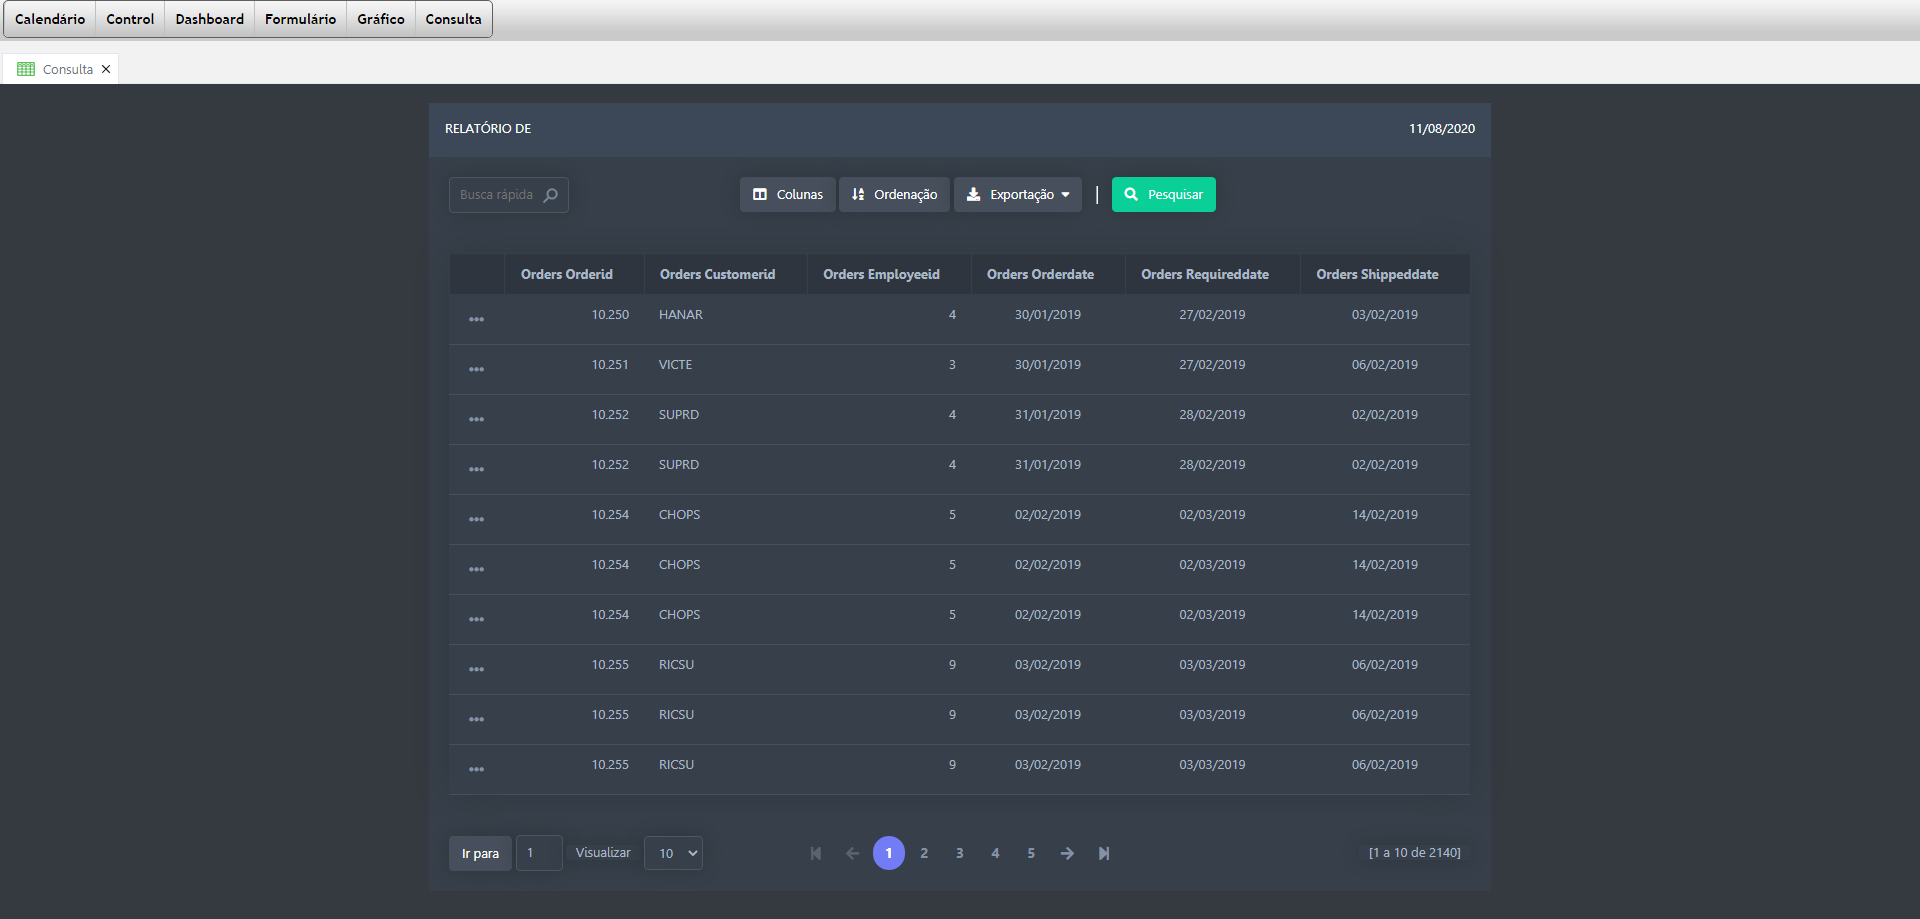Go to the first page icon
1920x919 pixels.
[x=816, y=853]
